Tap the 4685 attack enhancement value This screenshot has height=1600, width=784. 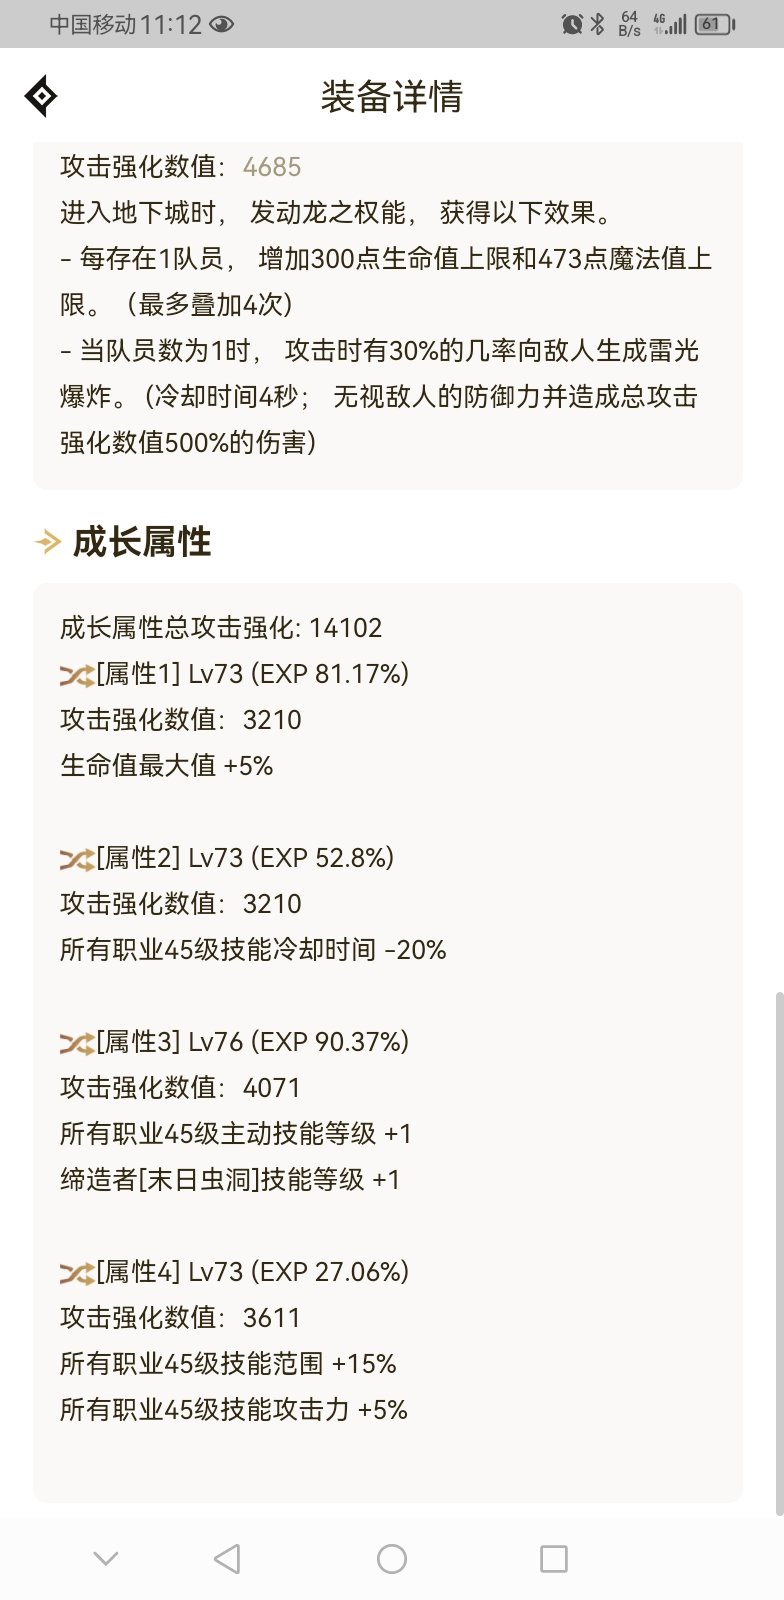point(272,167)
